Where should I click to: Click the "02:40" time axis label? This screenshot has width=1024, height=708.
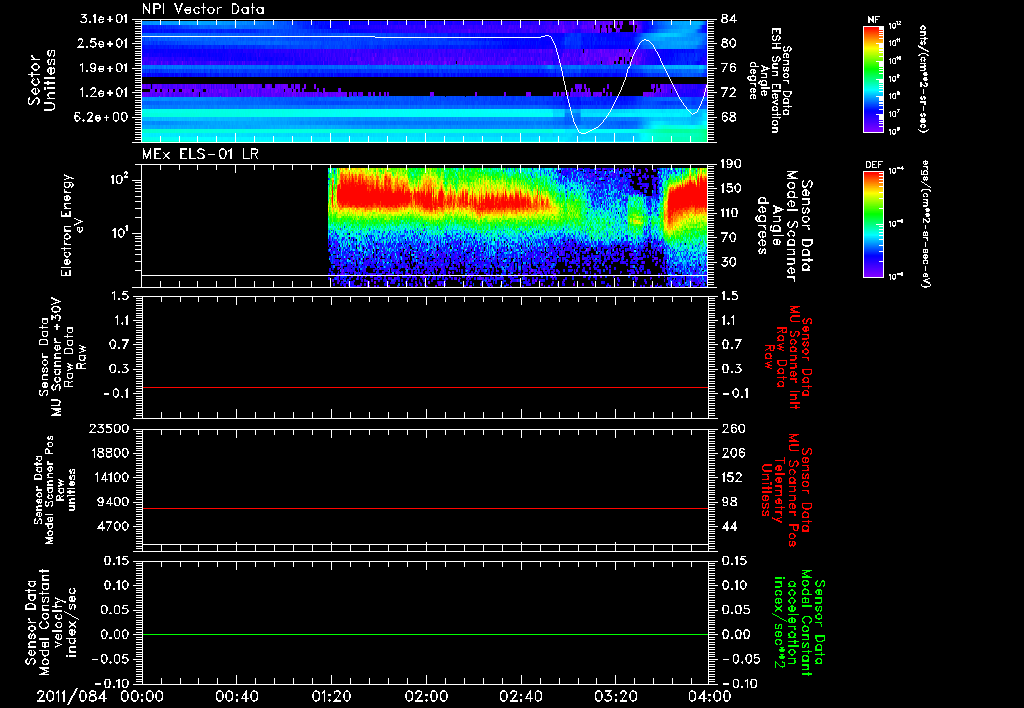(520, 696)
